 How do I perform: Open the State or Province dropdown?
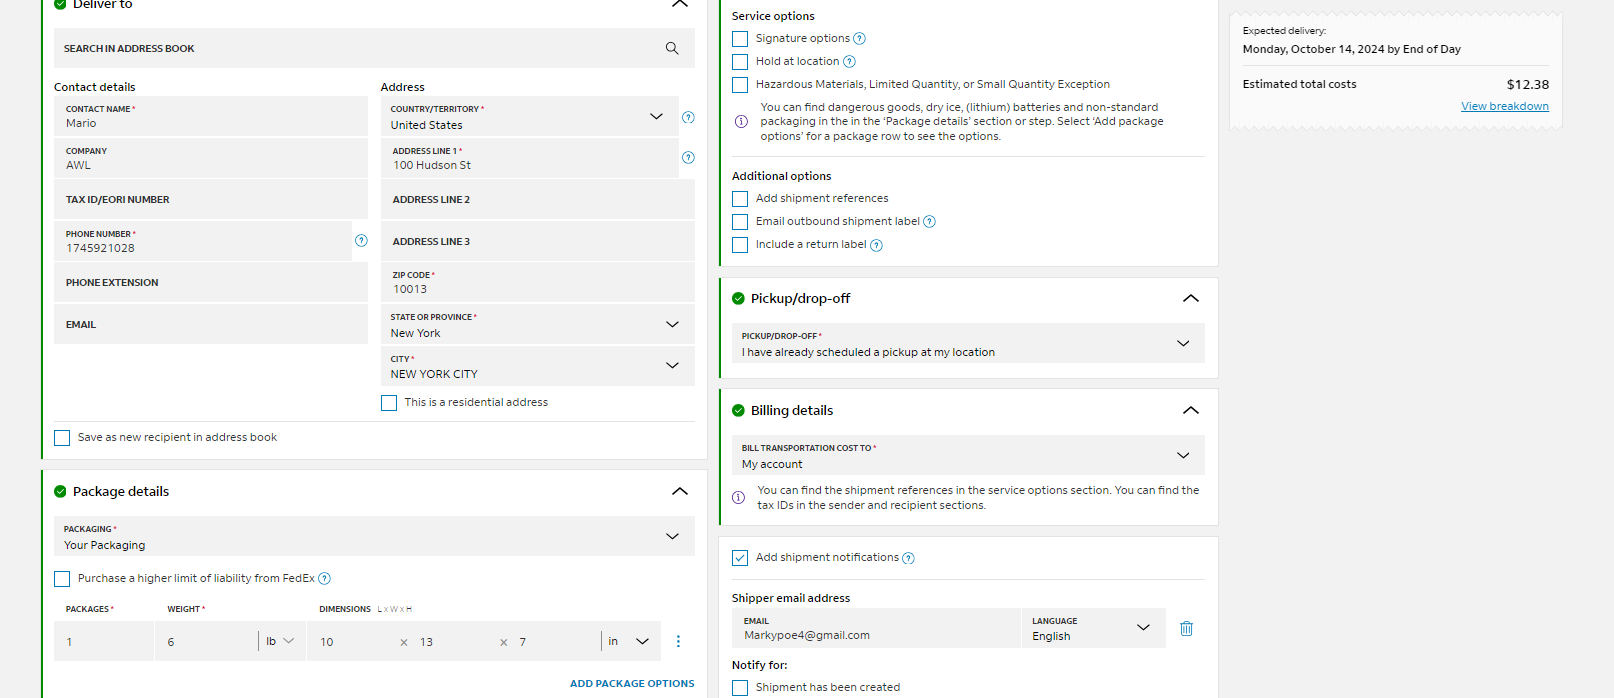(538, 325)
